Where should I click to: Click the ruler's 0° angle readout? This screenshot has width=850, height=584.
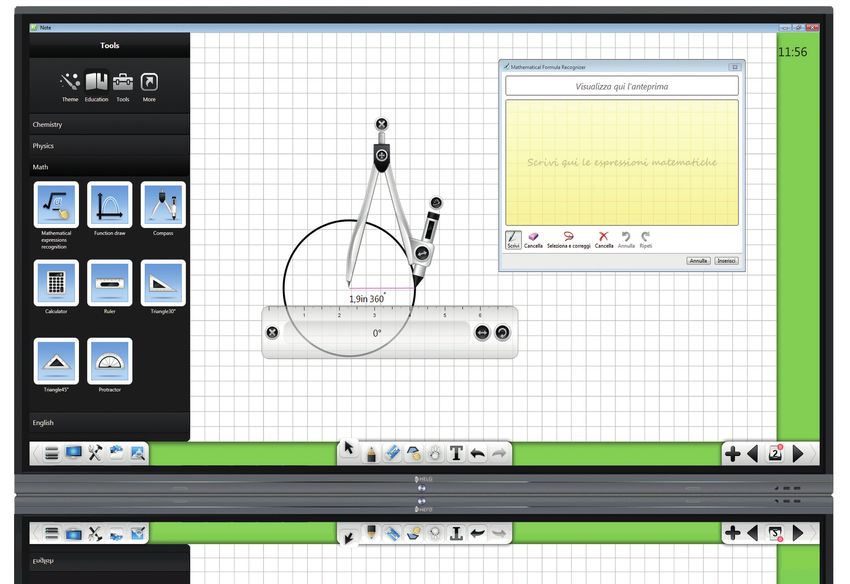(x=377, y=333)
